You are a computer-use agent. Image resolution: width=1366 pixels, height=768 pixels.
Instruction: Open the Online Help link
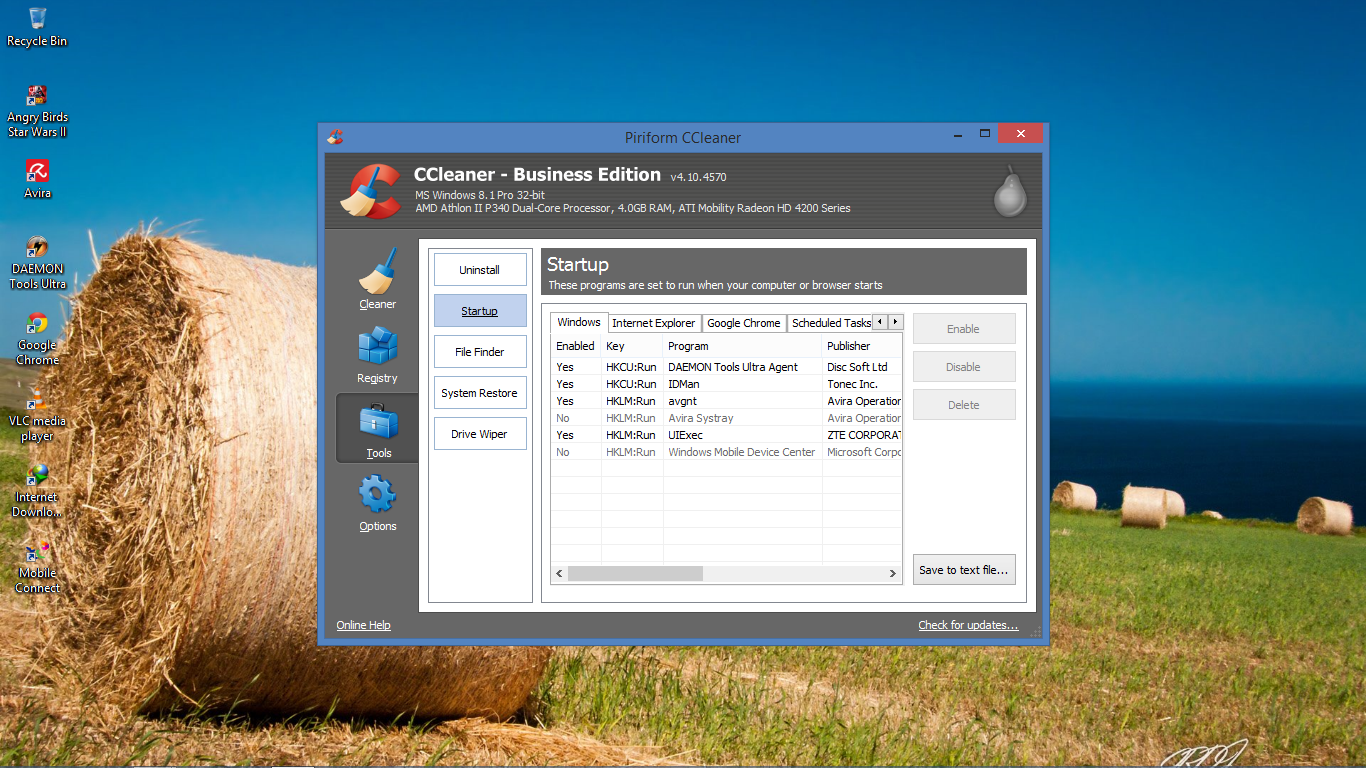tap(363, 625)
